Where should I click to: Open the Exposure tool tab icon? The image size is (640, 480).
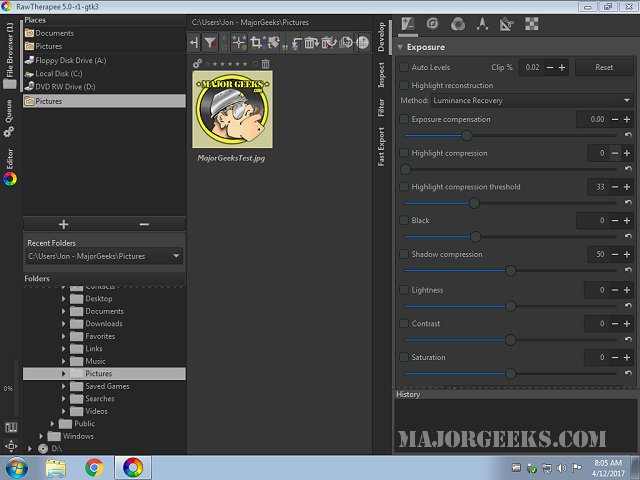point(407,24)
